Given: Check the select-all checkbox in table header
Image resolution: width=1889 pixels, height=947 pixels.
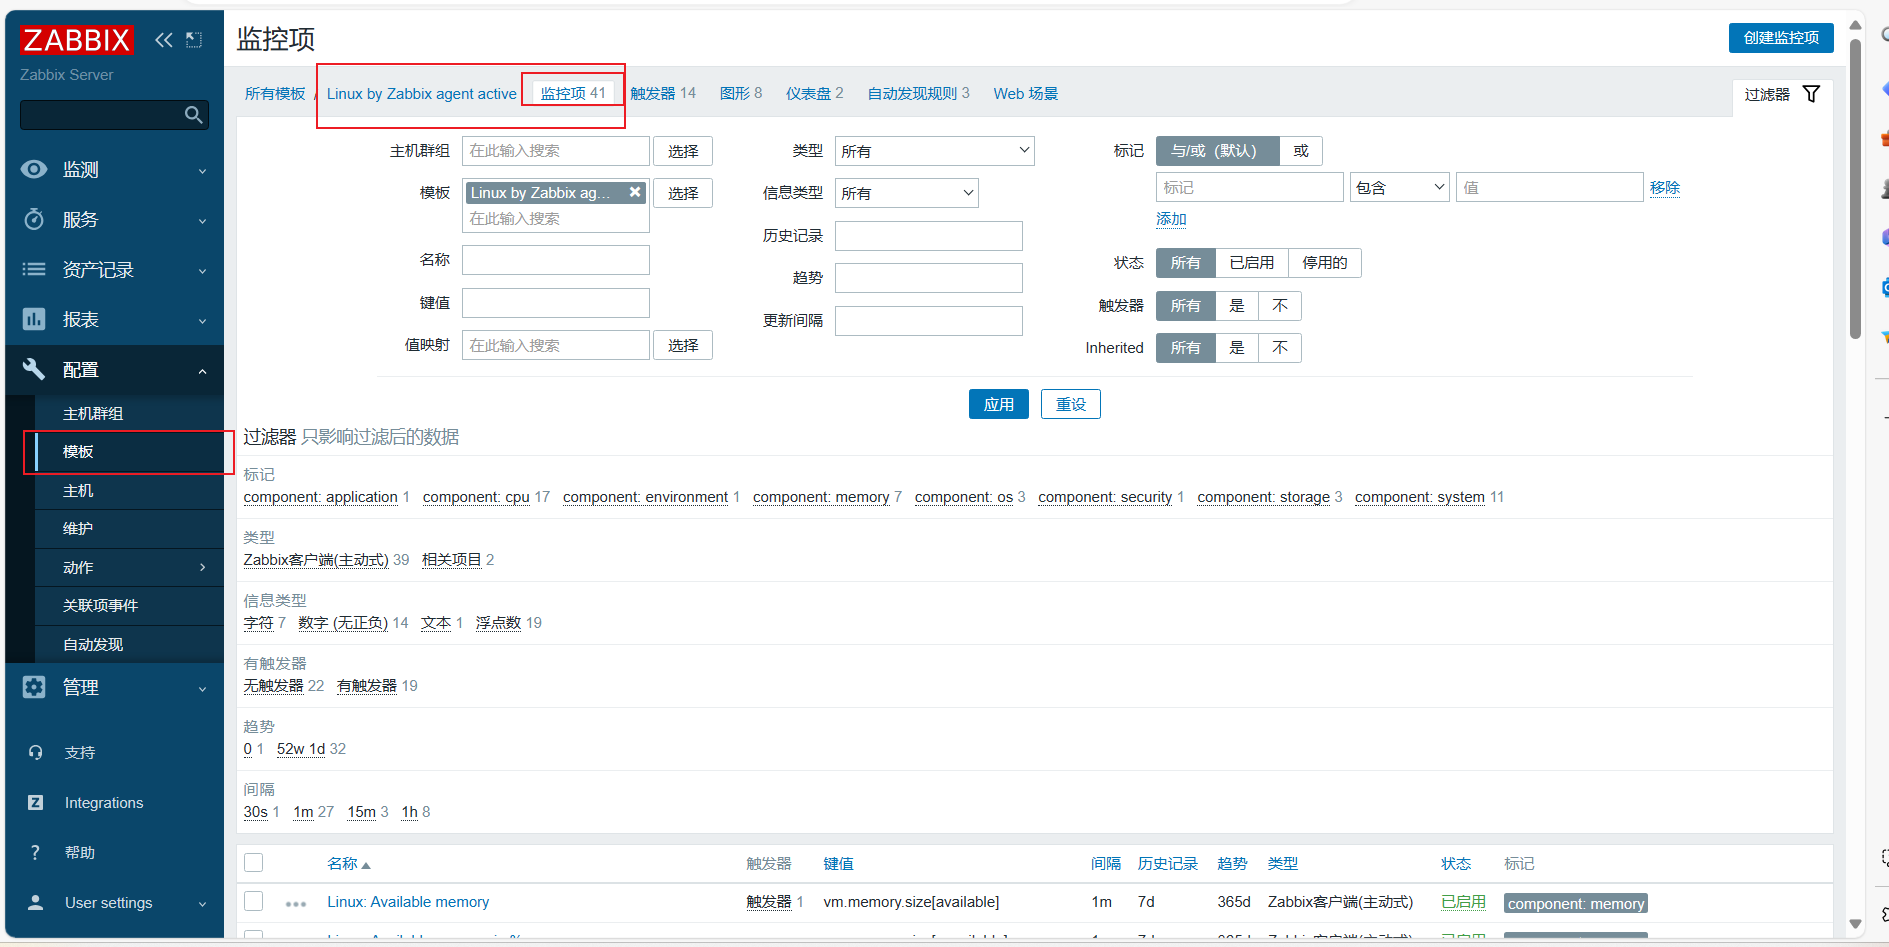Looking at the screenshot, I should click(x=254, y=863).
